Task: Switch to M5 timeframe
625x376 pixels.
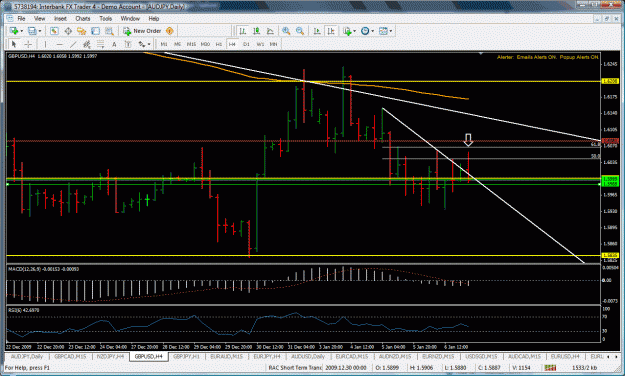Action: (x=177, y=44)
